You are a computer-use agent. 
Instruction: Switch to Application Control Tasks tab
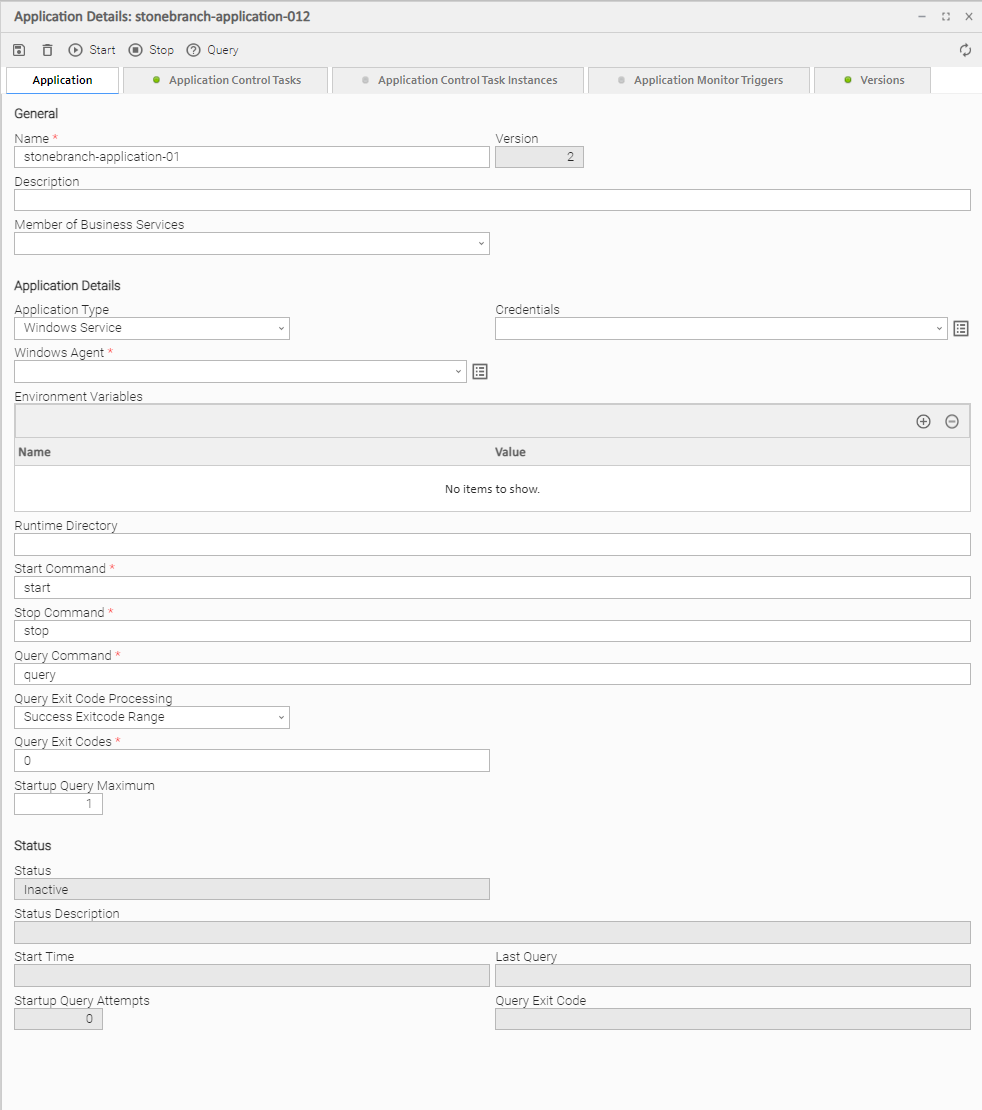click(x=226, y=81)
